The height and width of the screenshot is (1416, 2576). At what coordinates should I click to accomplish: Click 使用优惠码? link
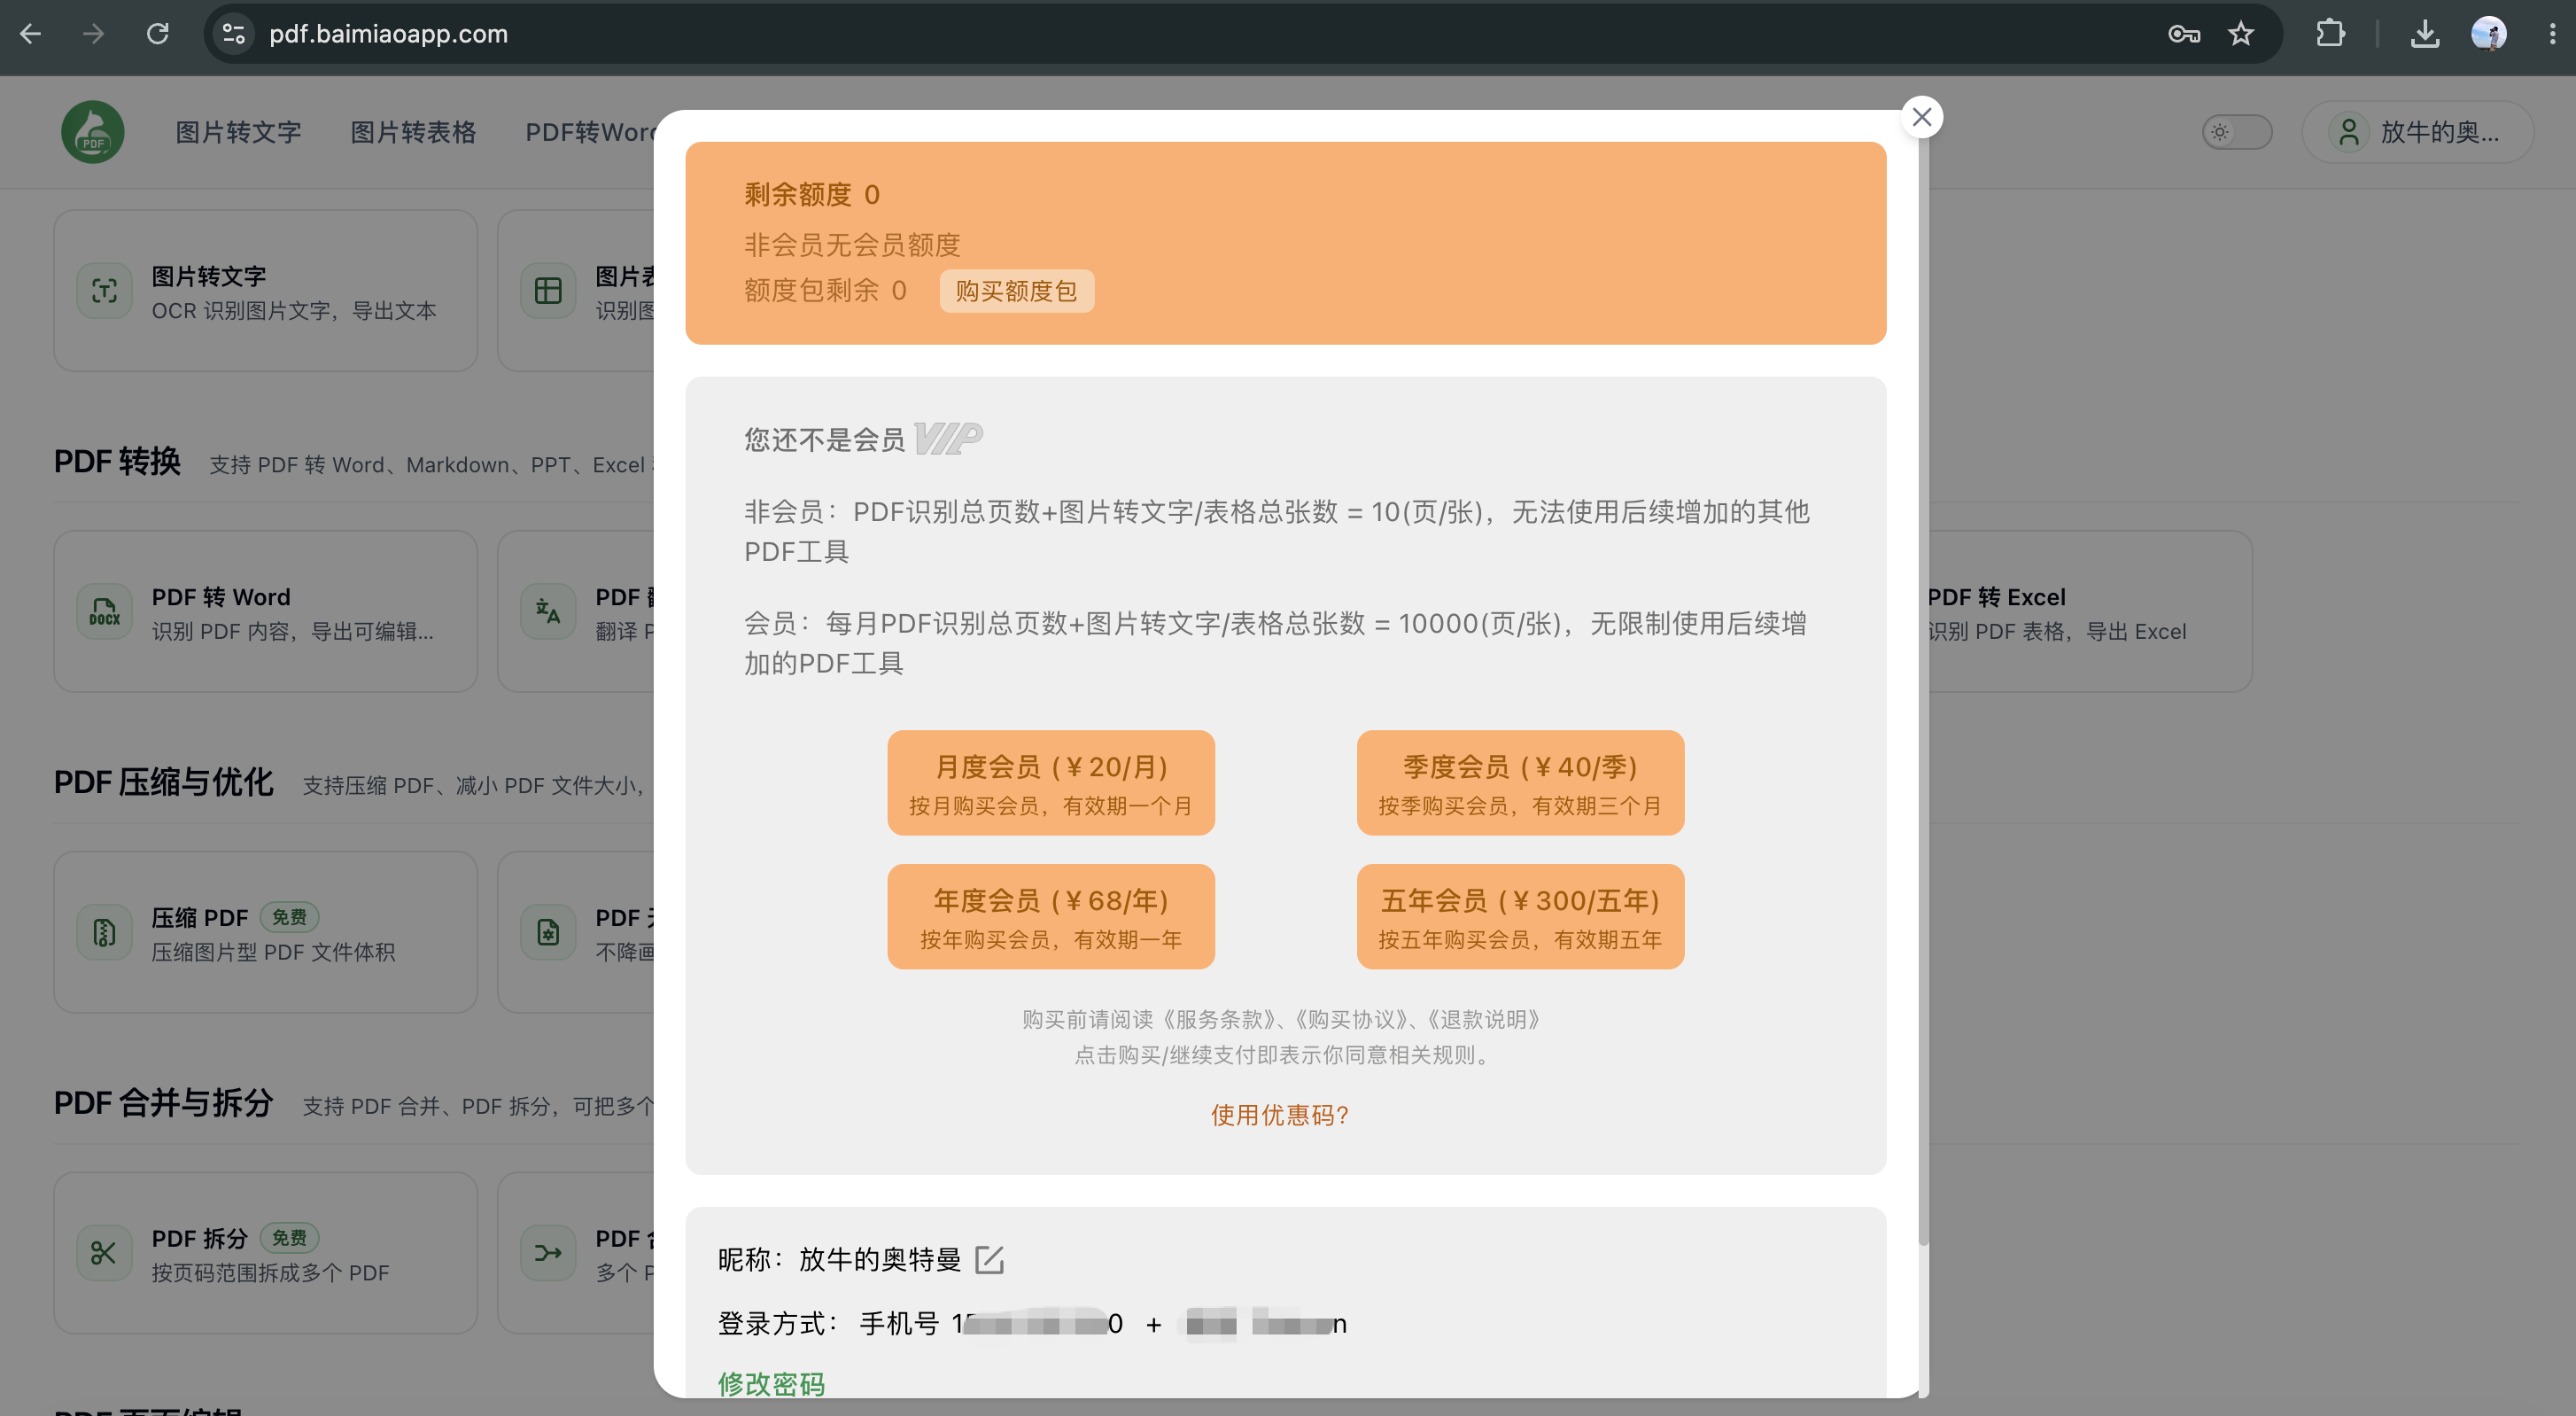(1281, 1115)
